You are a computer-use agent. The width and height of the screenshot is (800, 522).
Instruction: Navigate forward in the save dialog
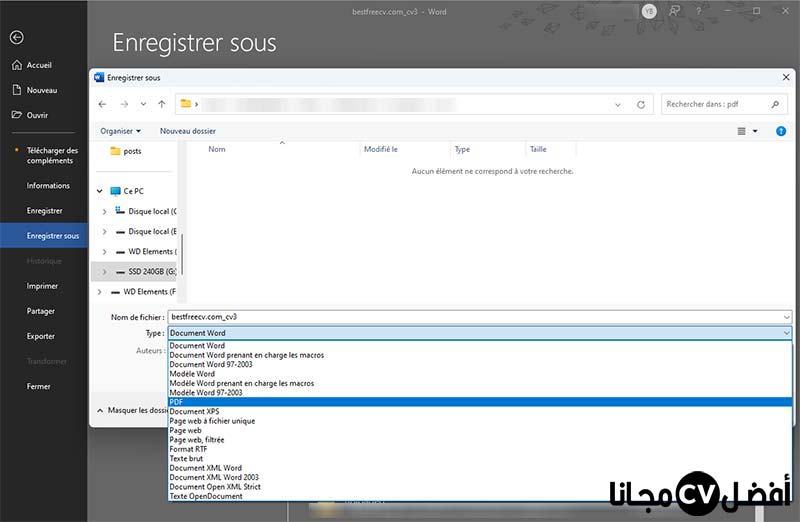click(124, 104)
